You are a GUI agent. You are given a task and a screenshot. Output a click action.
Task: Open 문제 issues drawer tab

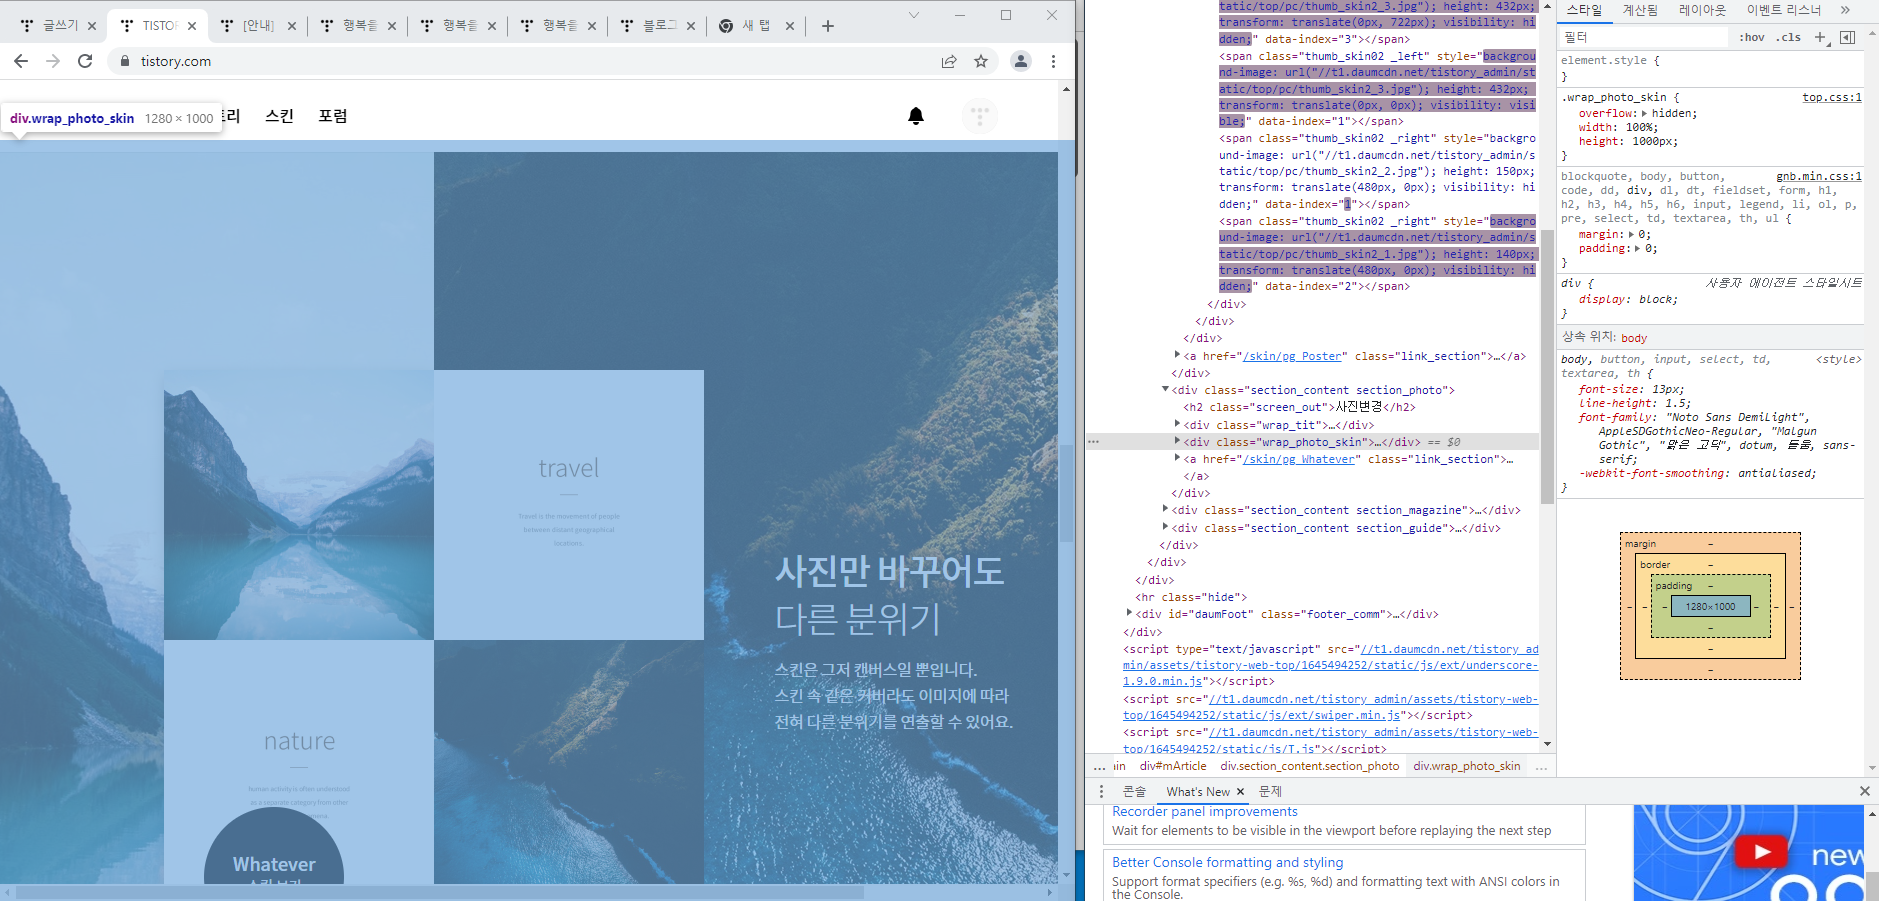1270,791
